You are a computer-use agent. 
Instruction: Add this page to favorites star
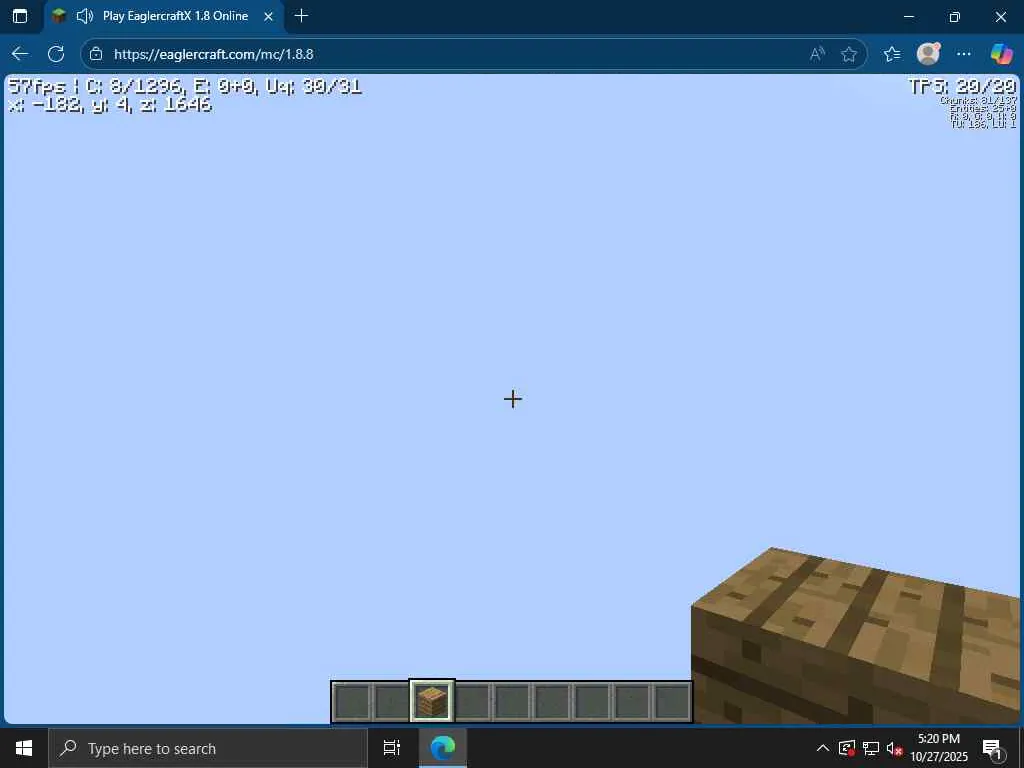click(x=848, y=54)
